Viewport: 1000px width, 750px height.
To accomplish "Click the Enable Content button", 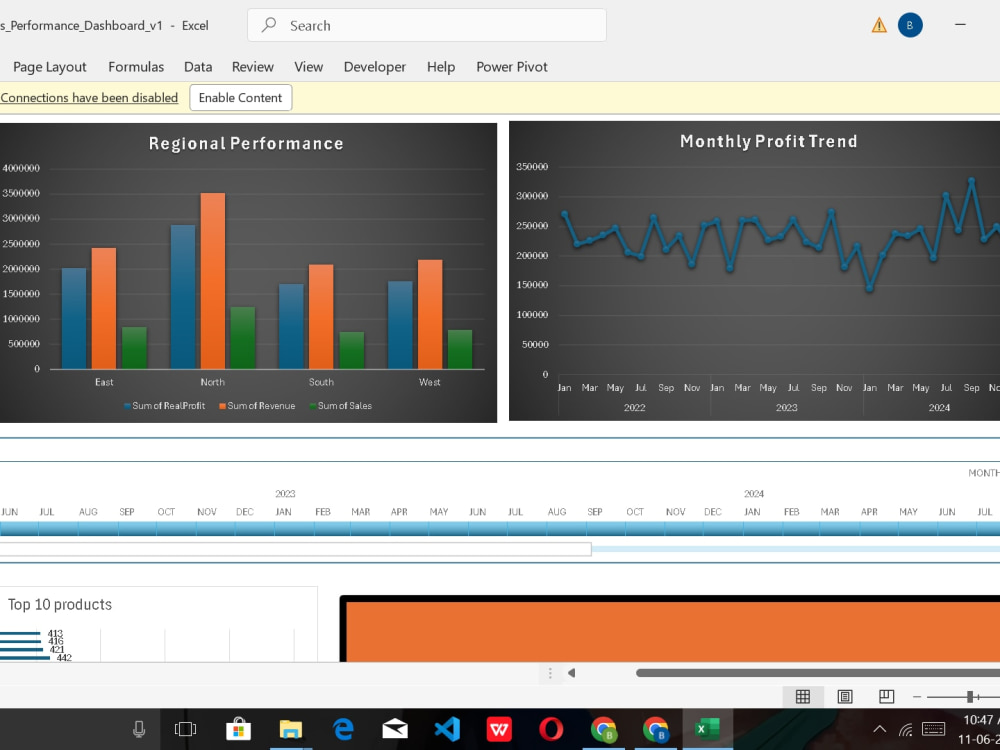I will pyautogui.click(x=240, y=98).
